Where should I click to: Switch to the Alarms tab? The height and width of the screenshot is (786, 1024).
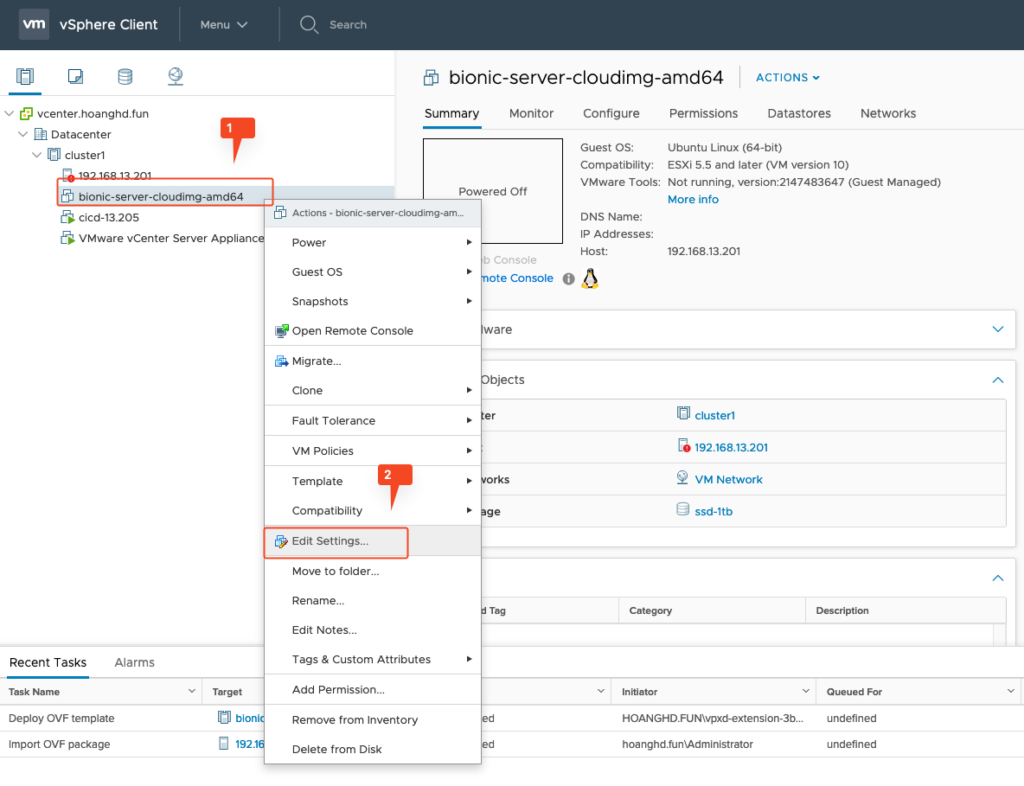pyautogui.click(x=135, y=663)
